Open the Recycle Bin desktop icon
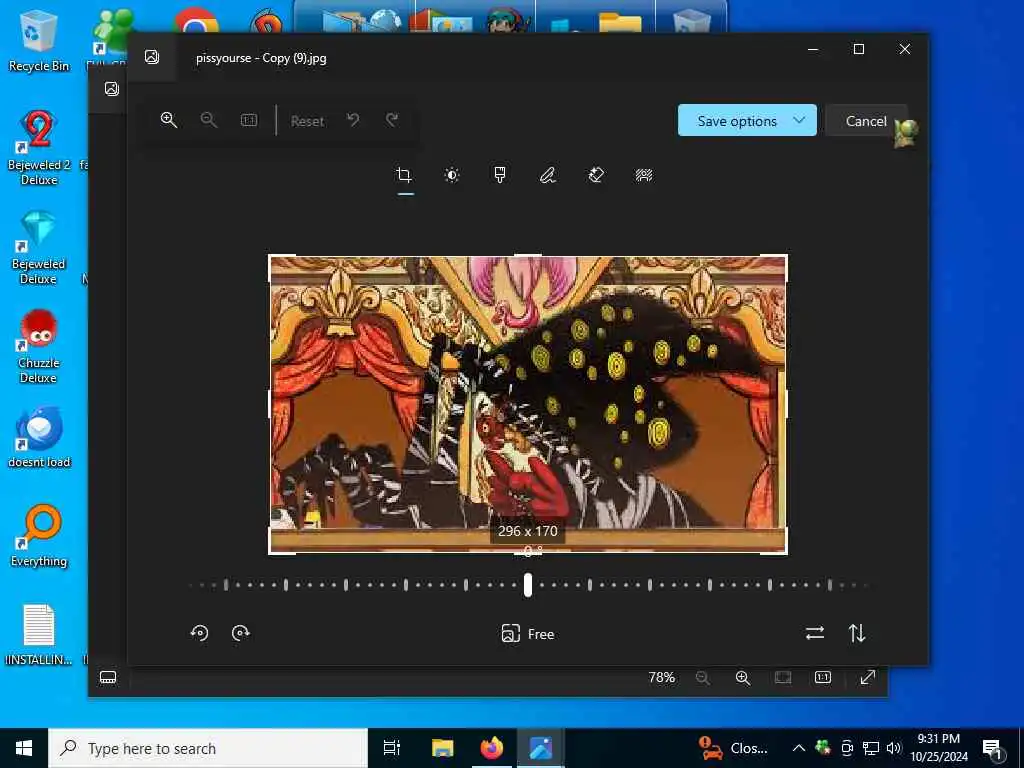This screenshot has width=1024, height=768. click(x=39, y=40)
